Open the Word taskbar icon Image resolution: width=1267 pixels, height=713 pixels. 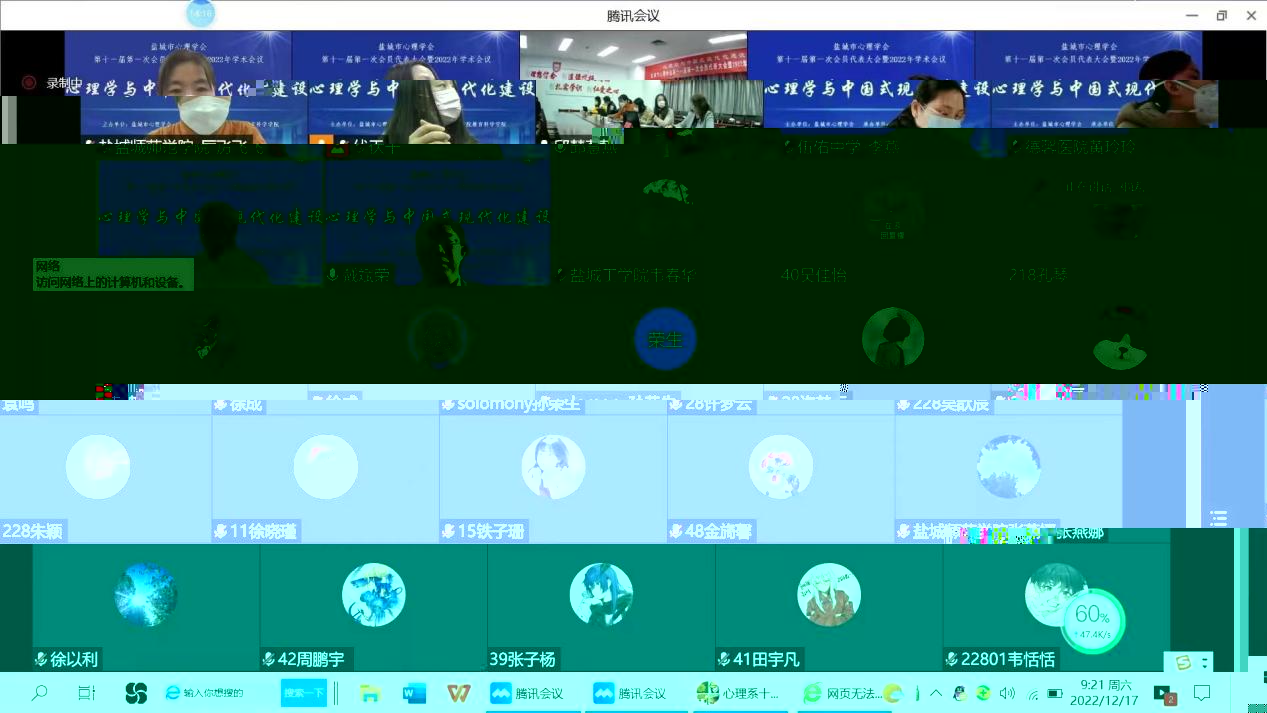pyautogui.click(x=414, y=693)
